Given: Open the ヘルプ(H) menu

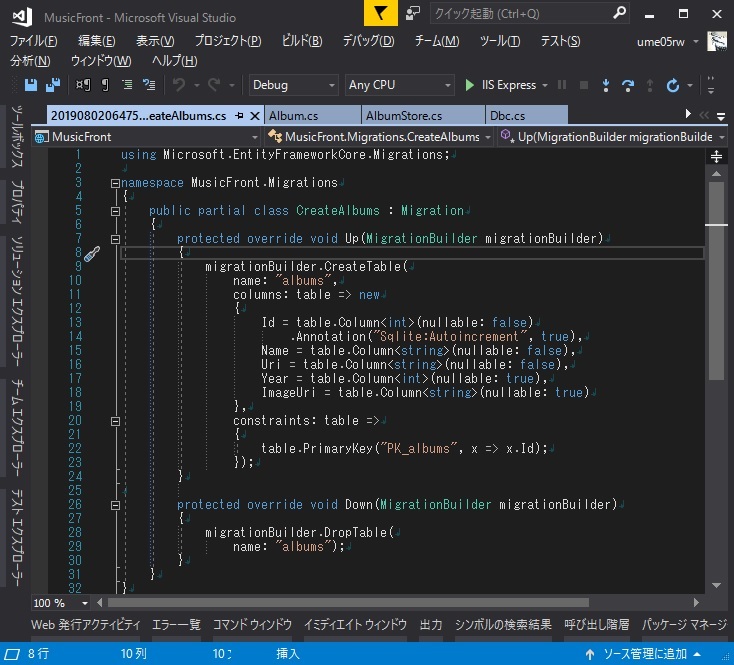Looking at the screenshot, I should pos(175,61).
